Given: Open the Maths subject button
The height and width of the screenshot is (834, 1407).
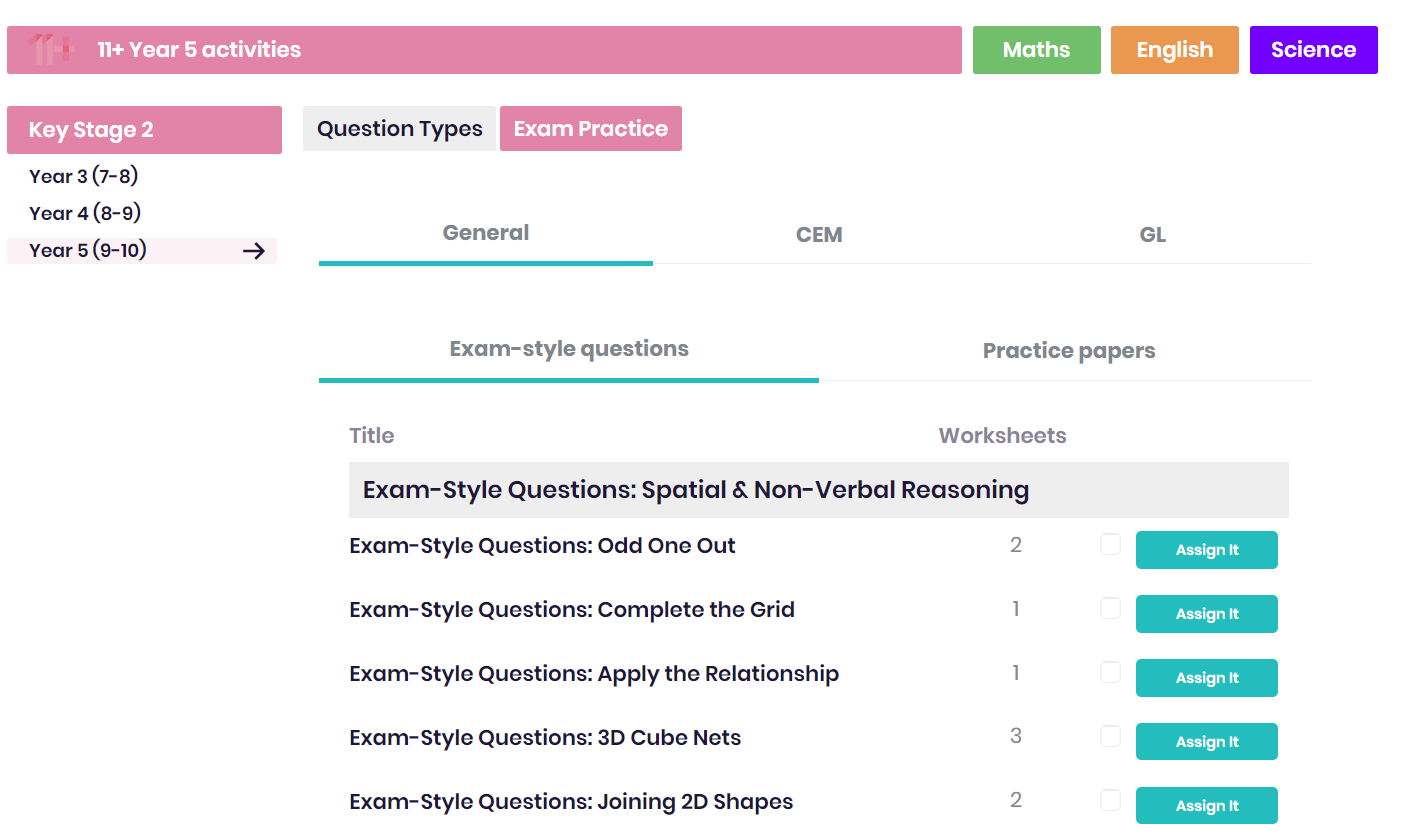Looking at the screenshot, I should pos(1037,50).
